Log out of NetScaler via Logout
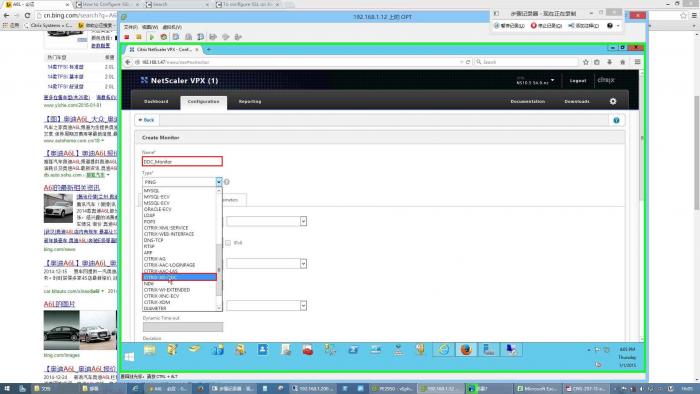This screenshot has height=394, width=700. [578, 81]
